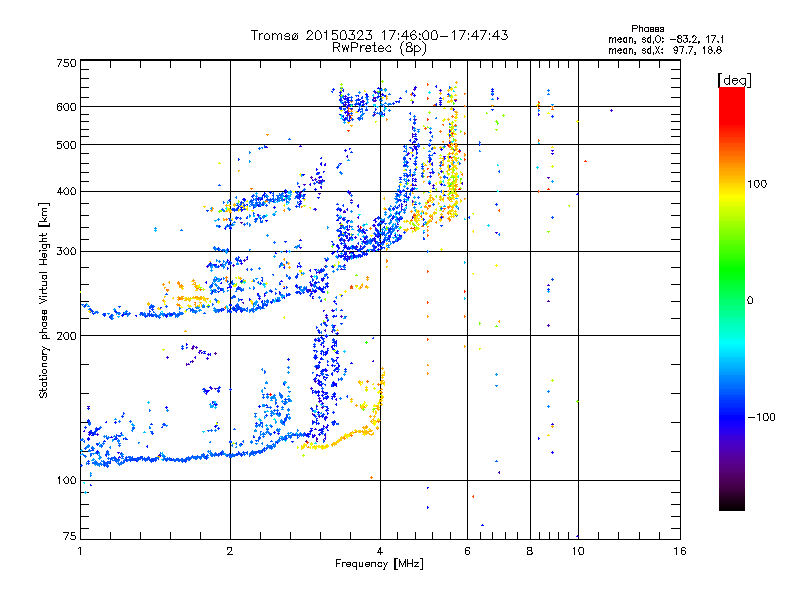This screenshot has height=600, width=800.
Task: Click the colorbar tick label '100'
Action: 757,184
